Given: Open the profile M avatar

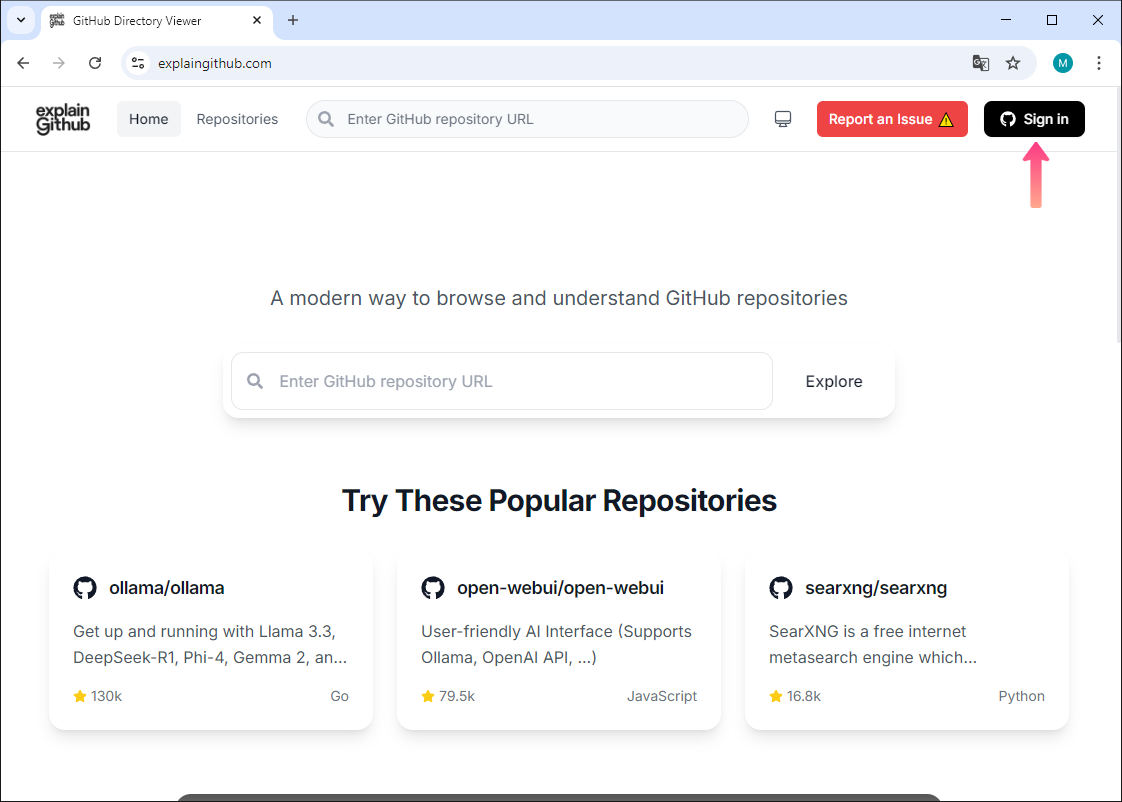Looking at the screenshot, I should point(1063,63).
